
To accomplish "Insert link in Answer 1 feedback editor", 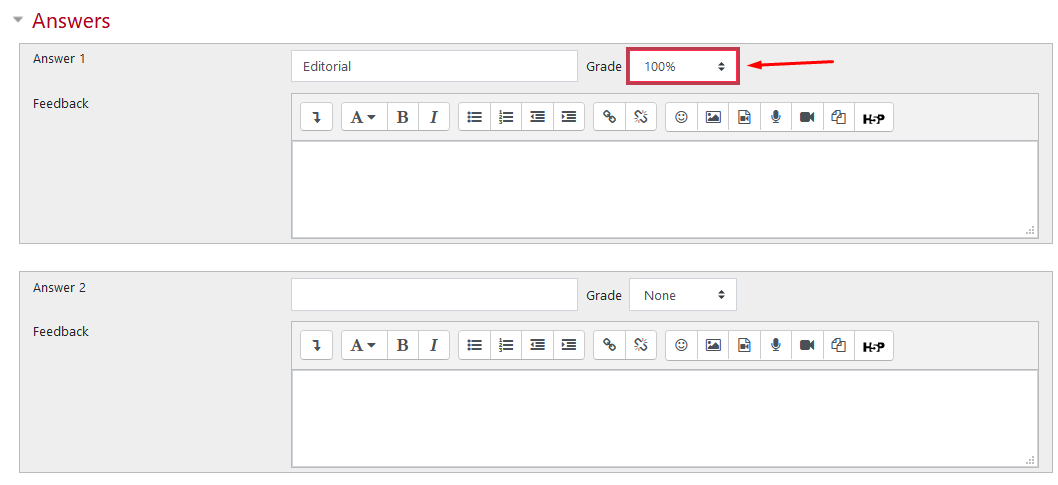I will pyautogui.click(x=609, y=117).
